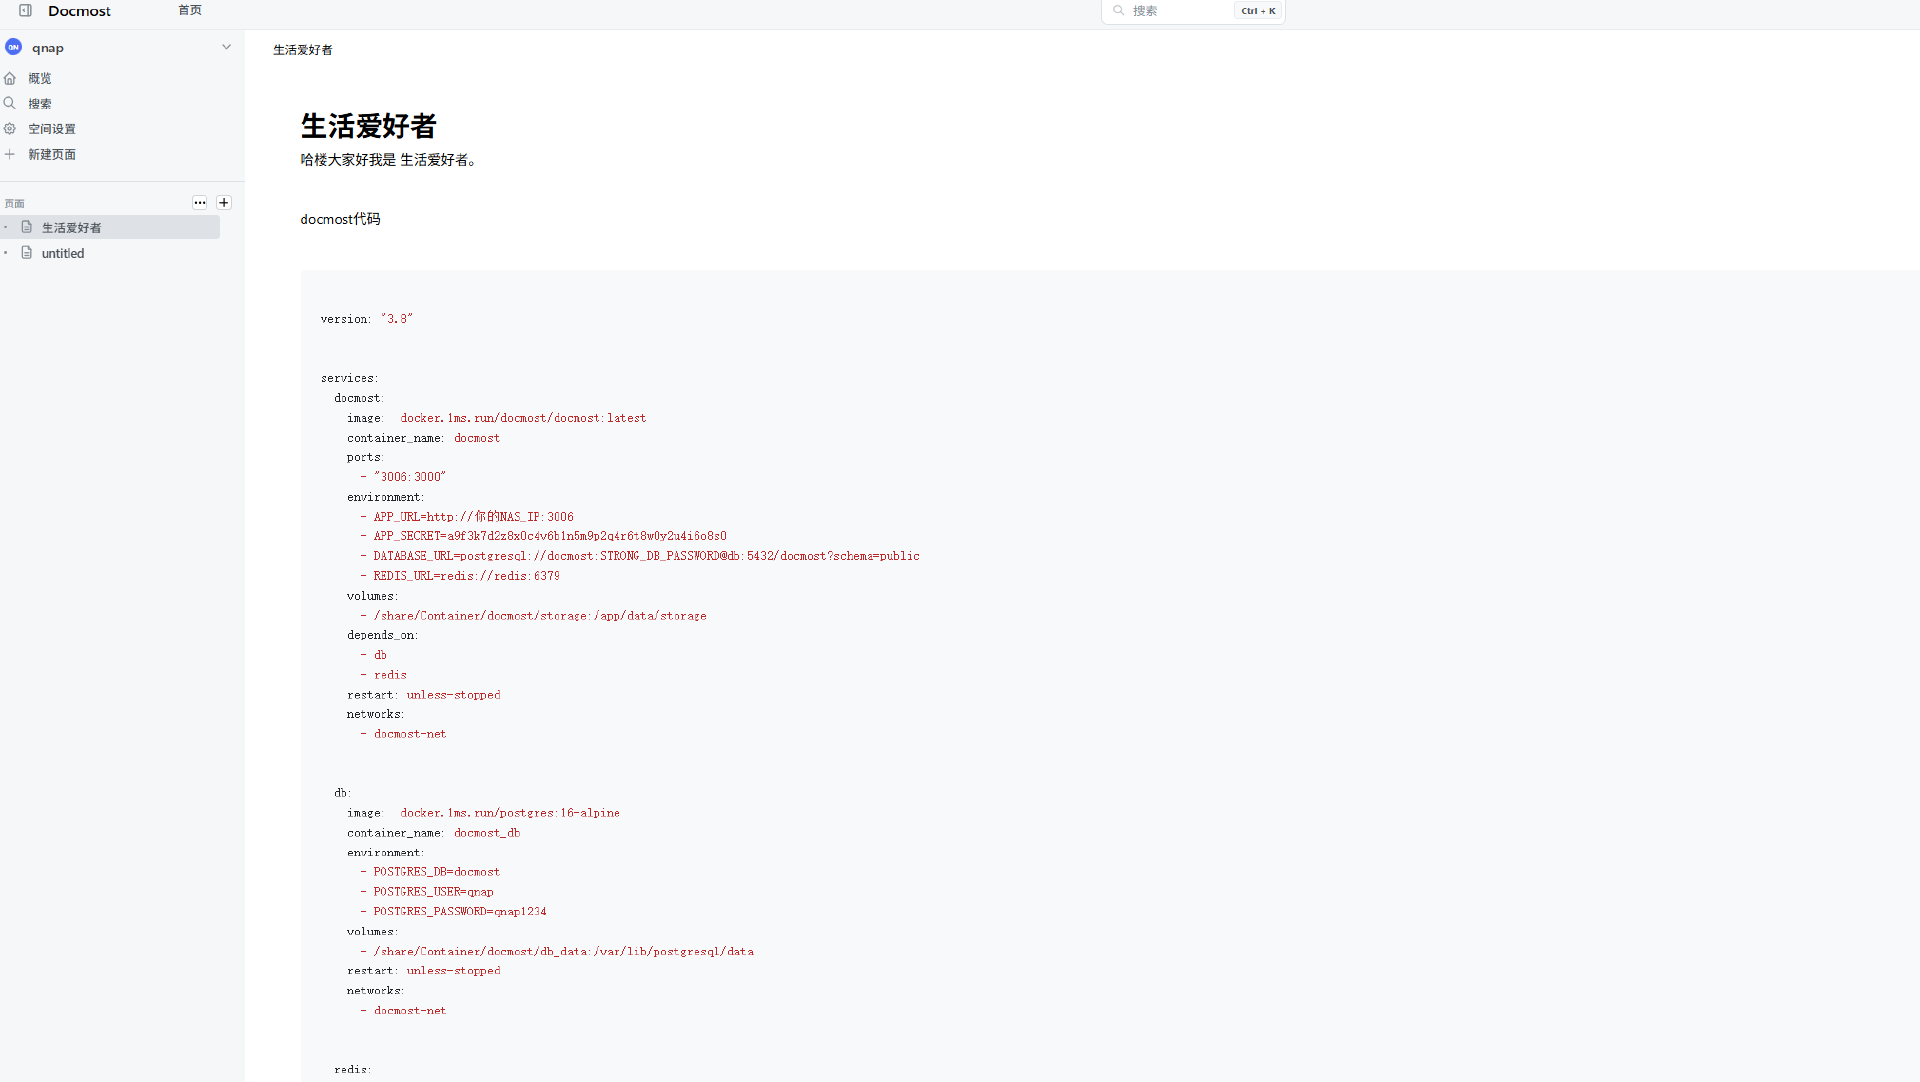Click the qnap space avatar icon
Image resolution: width=1920 pixels, height=1082 pixels.
(14, 47)
